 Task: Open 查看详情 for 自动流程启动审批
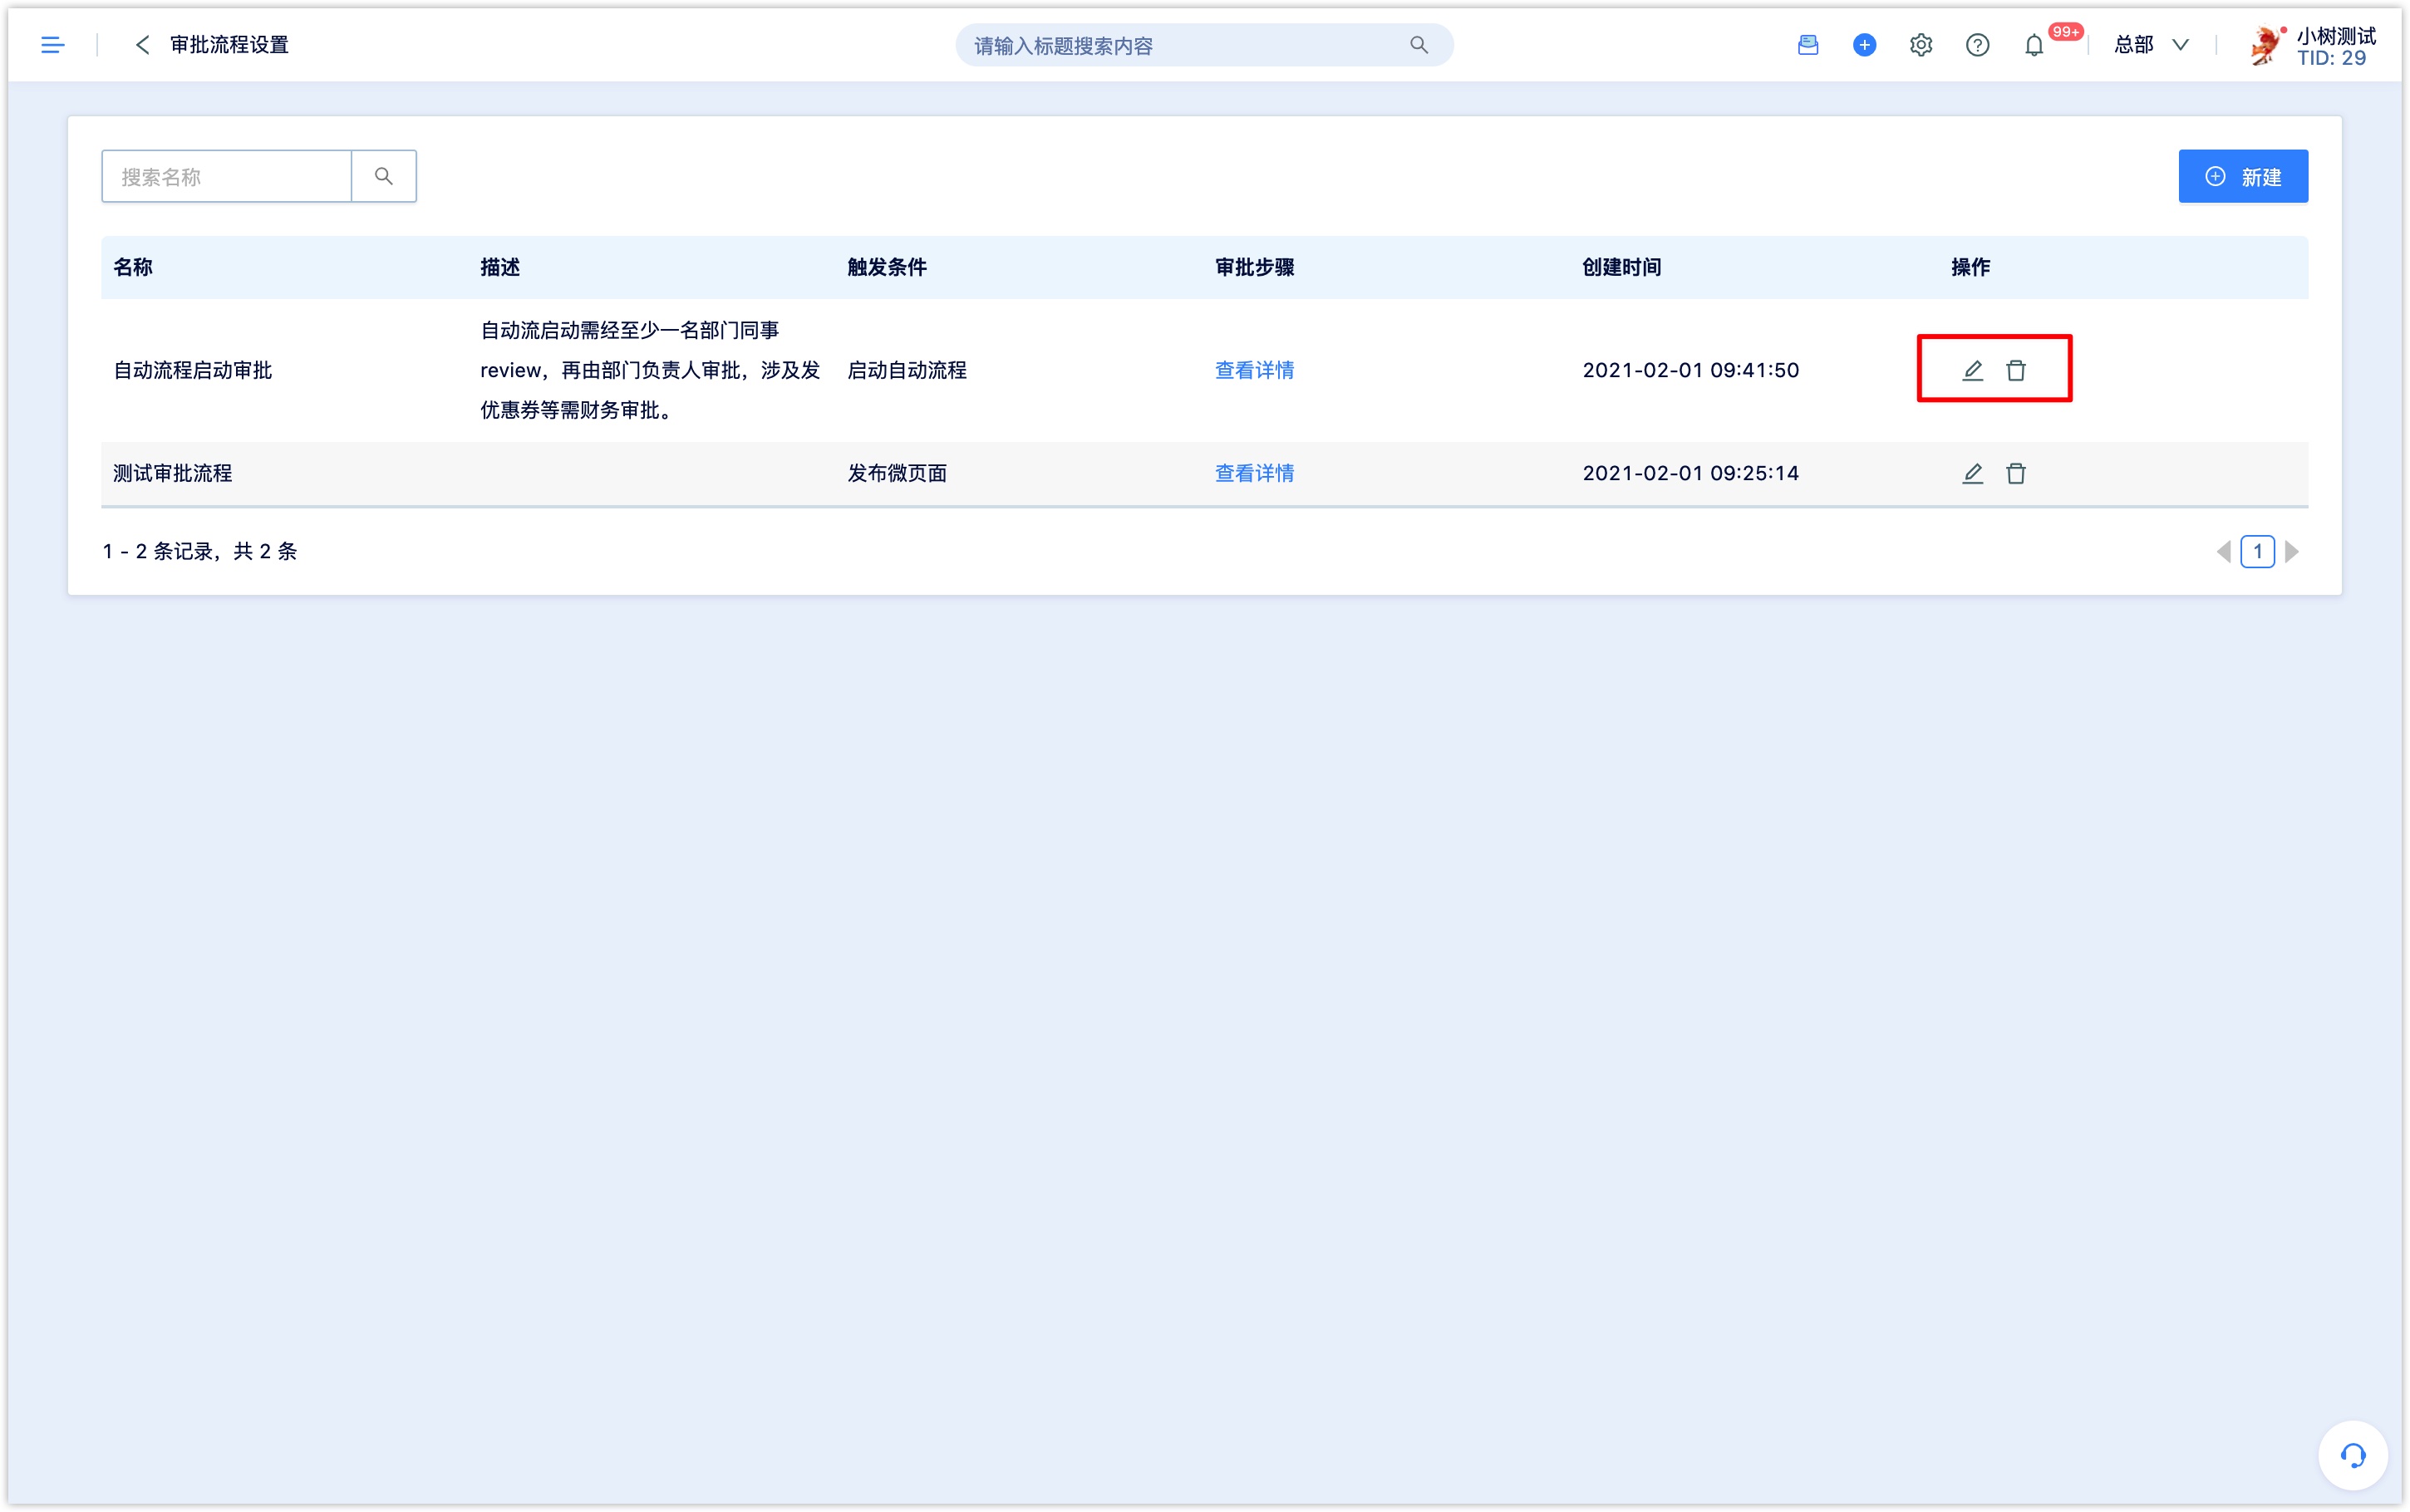pos(1254,370)
